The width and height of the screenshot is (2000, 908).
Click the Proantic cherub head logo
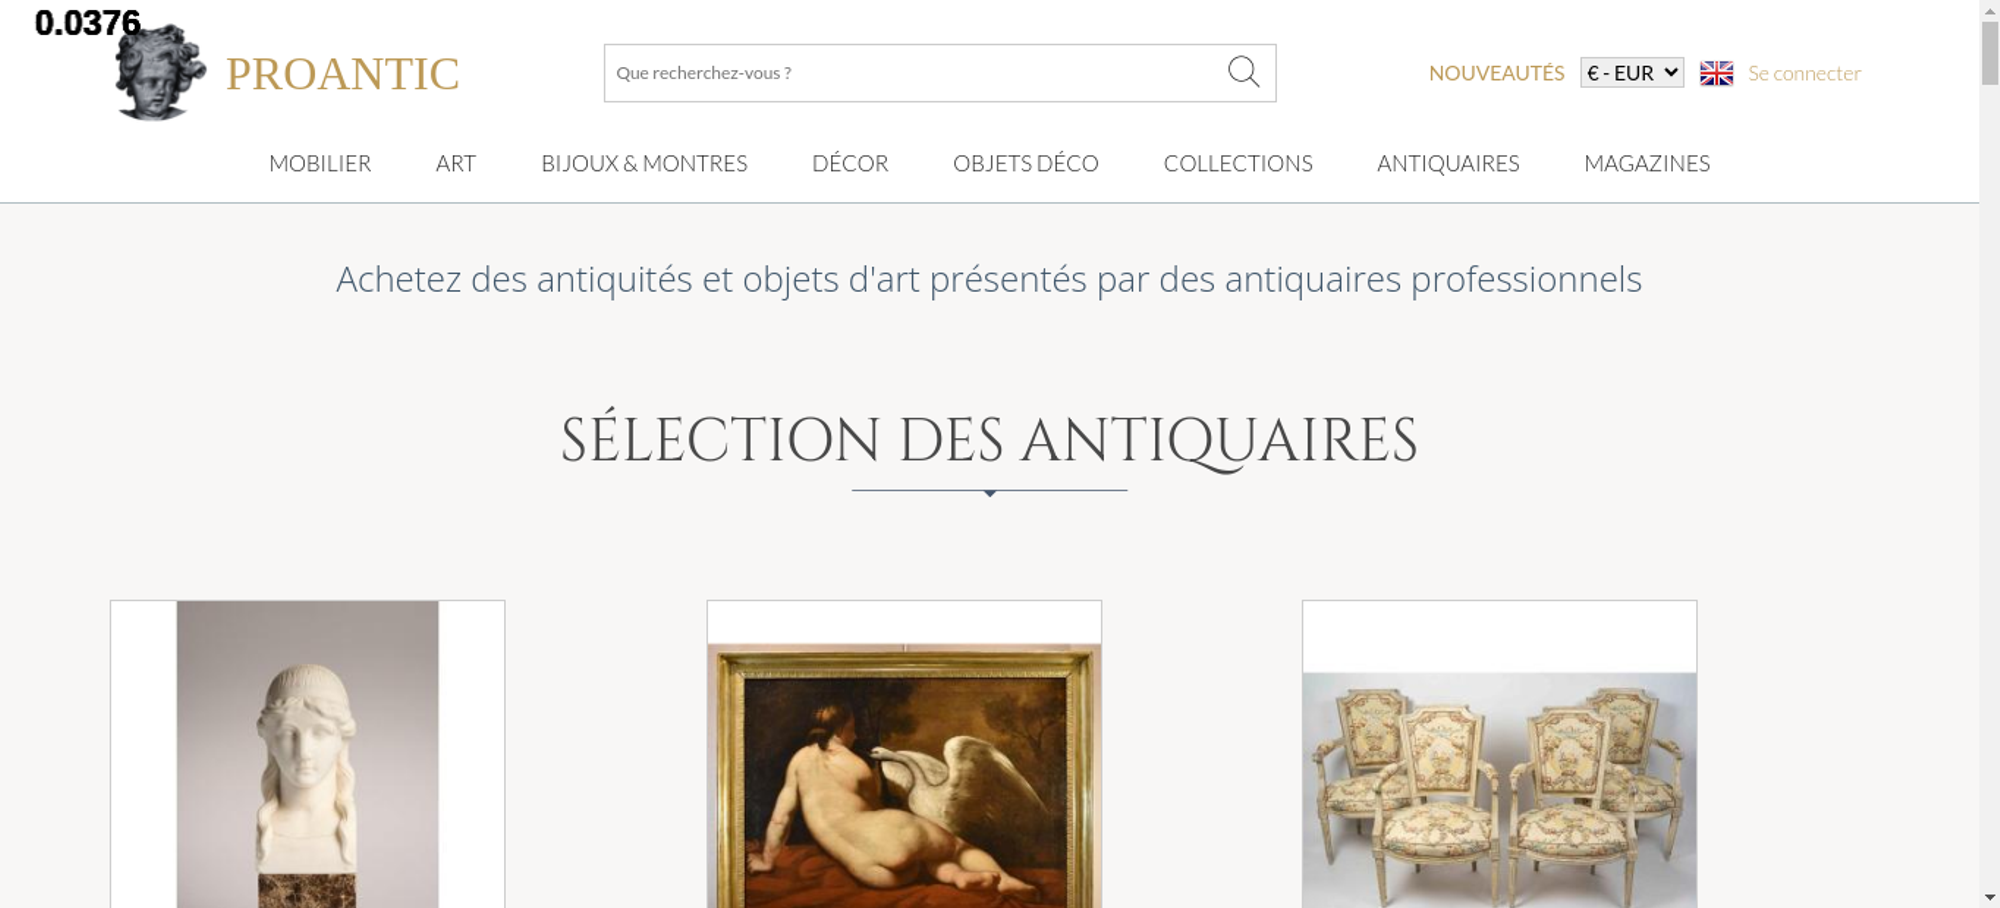tap(160, 73)
